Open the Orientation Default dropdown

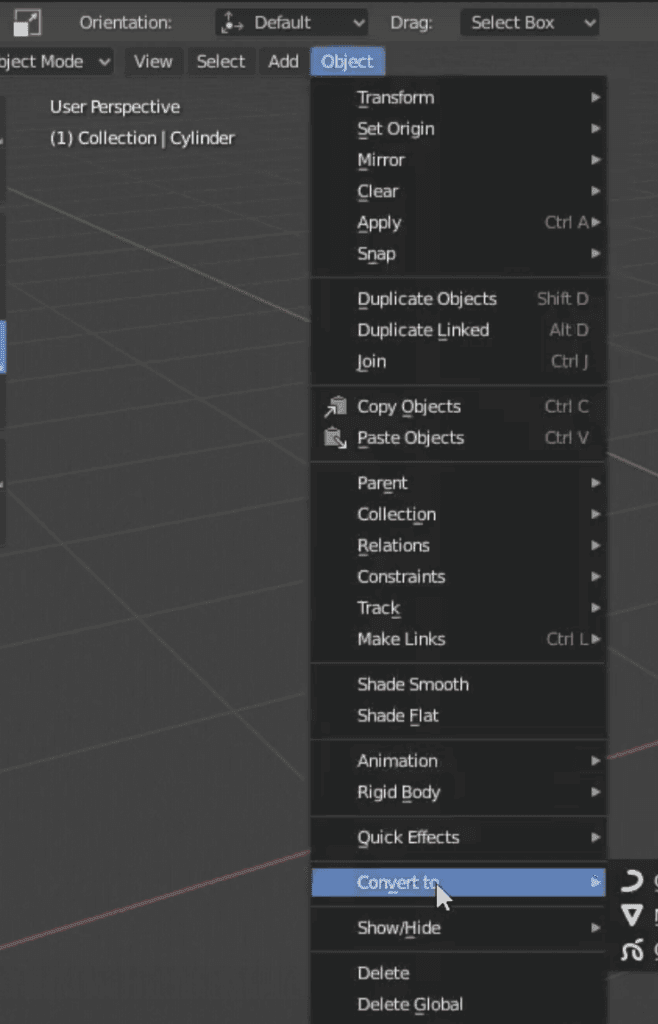(291, 23)
